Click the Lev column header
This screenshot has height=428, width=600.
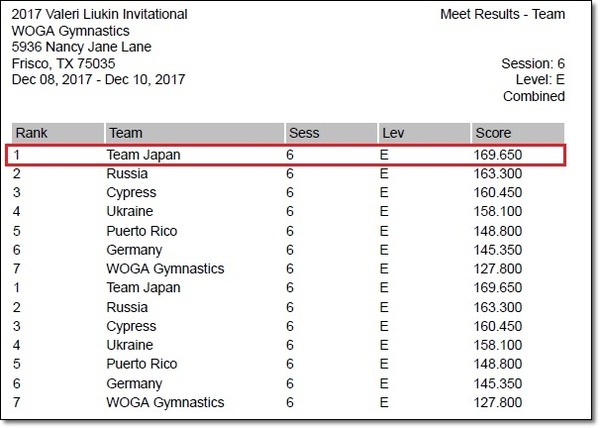[x=424, y=133]
